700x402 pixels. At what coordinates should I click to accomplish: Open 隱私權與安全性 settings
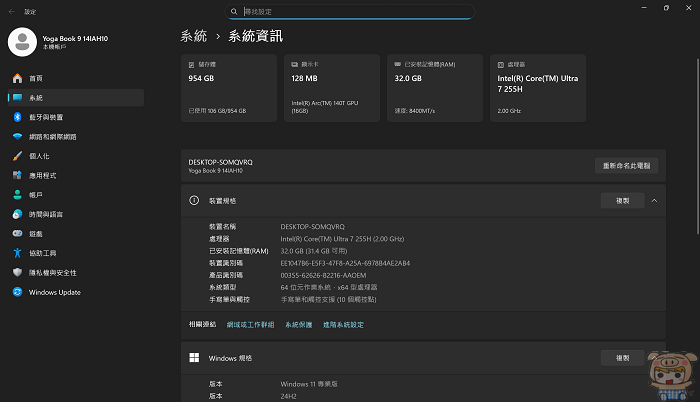pyautogui.click(x=52, y=272)
